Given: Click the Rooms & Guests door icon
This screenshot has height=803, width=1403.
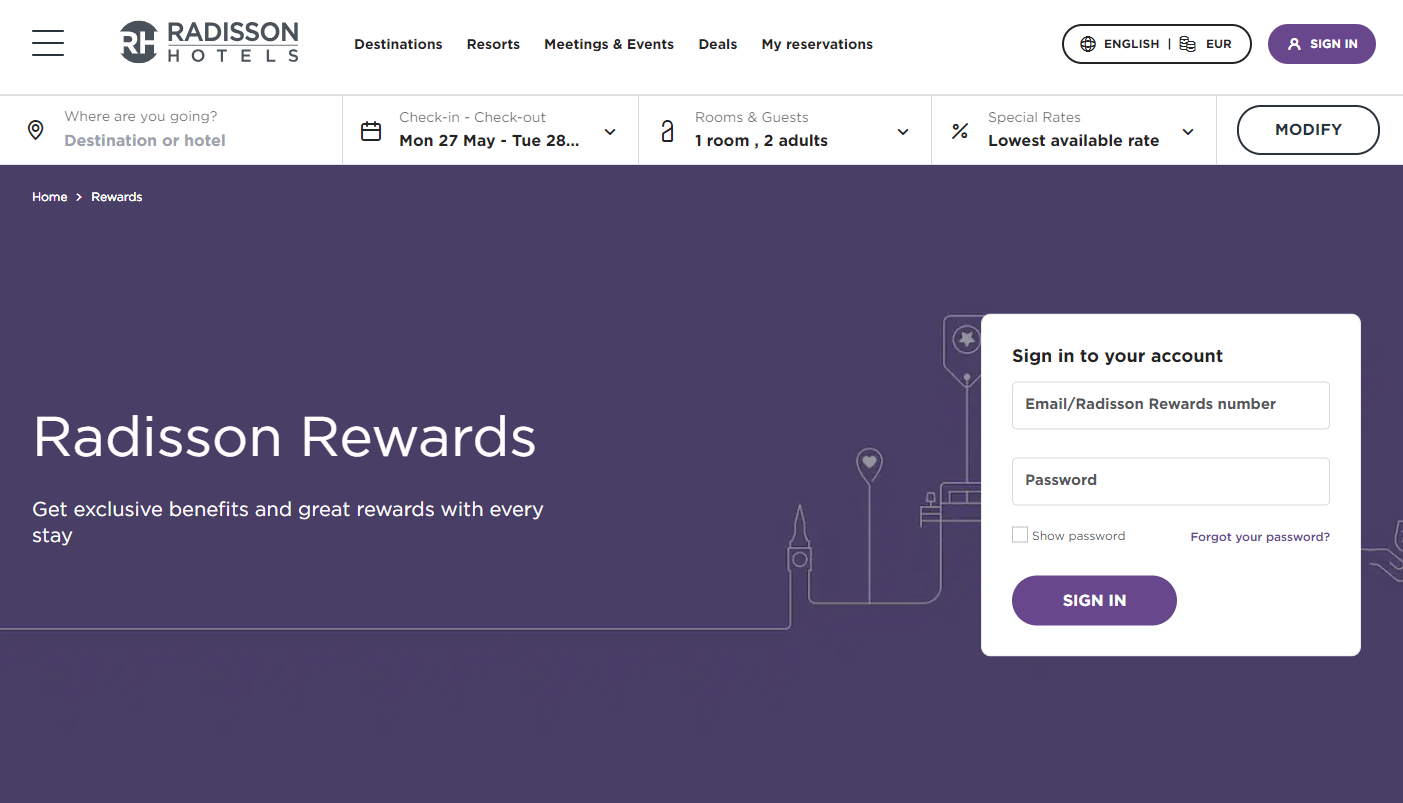Looking at the screenshot, I should coord(667,130).
